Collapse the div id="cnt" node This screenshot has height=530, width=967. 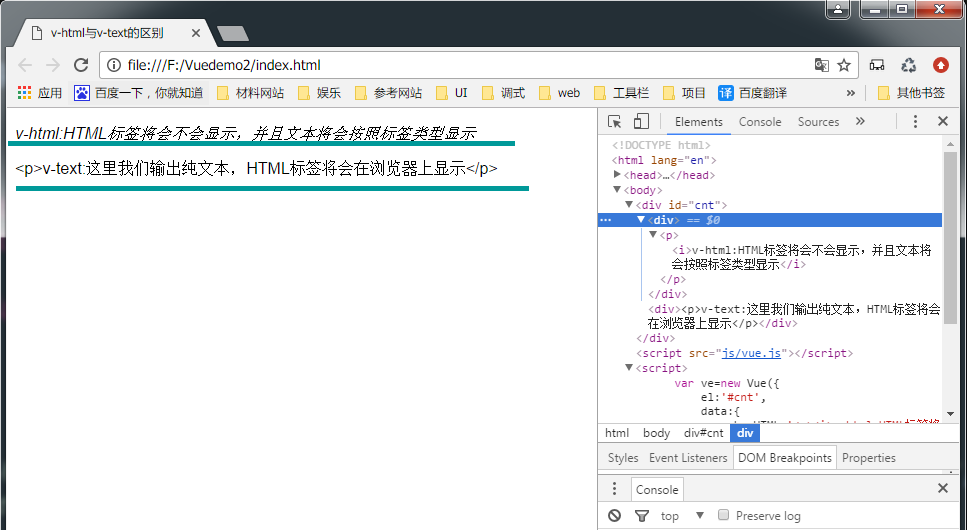(629, 204)
